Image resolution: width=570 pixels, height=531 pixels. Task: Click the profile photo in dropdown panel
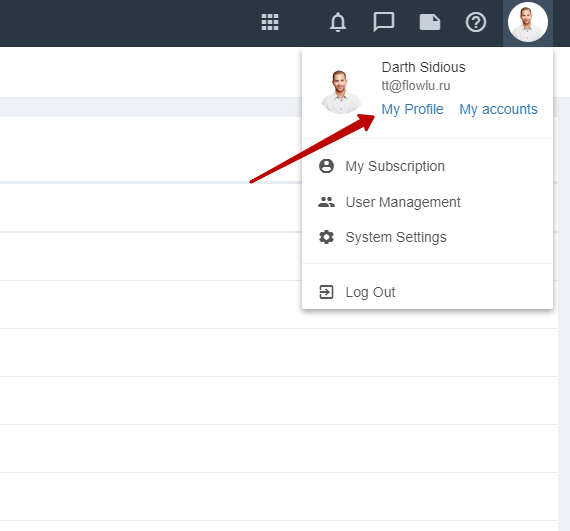point(341,92)
